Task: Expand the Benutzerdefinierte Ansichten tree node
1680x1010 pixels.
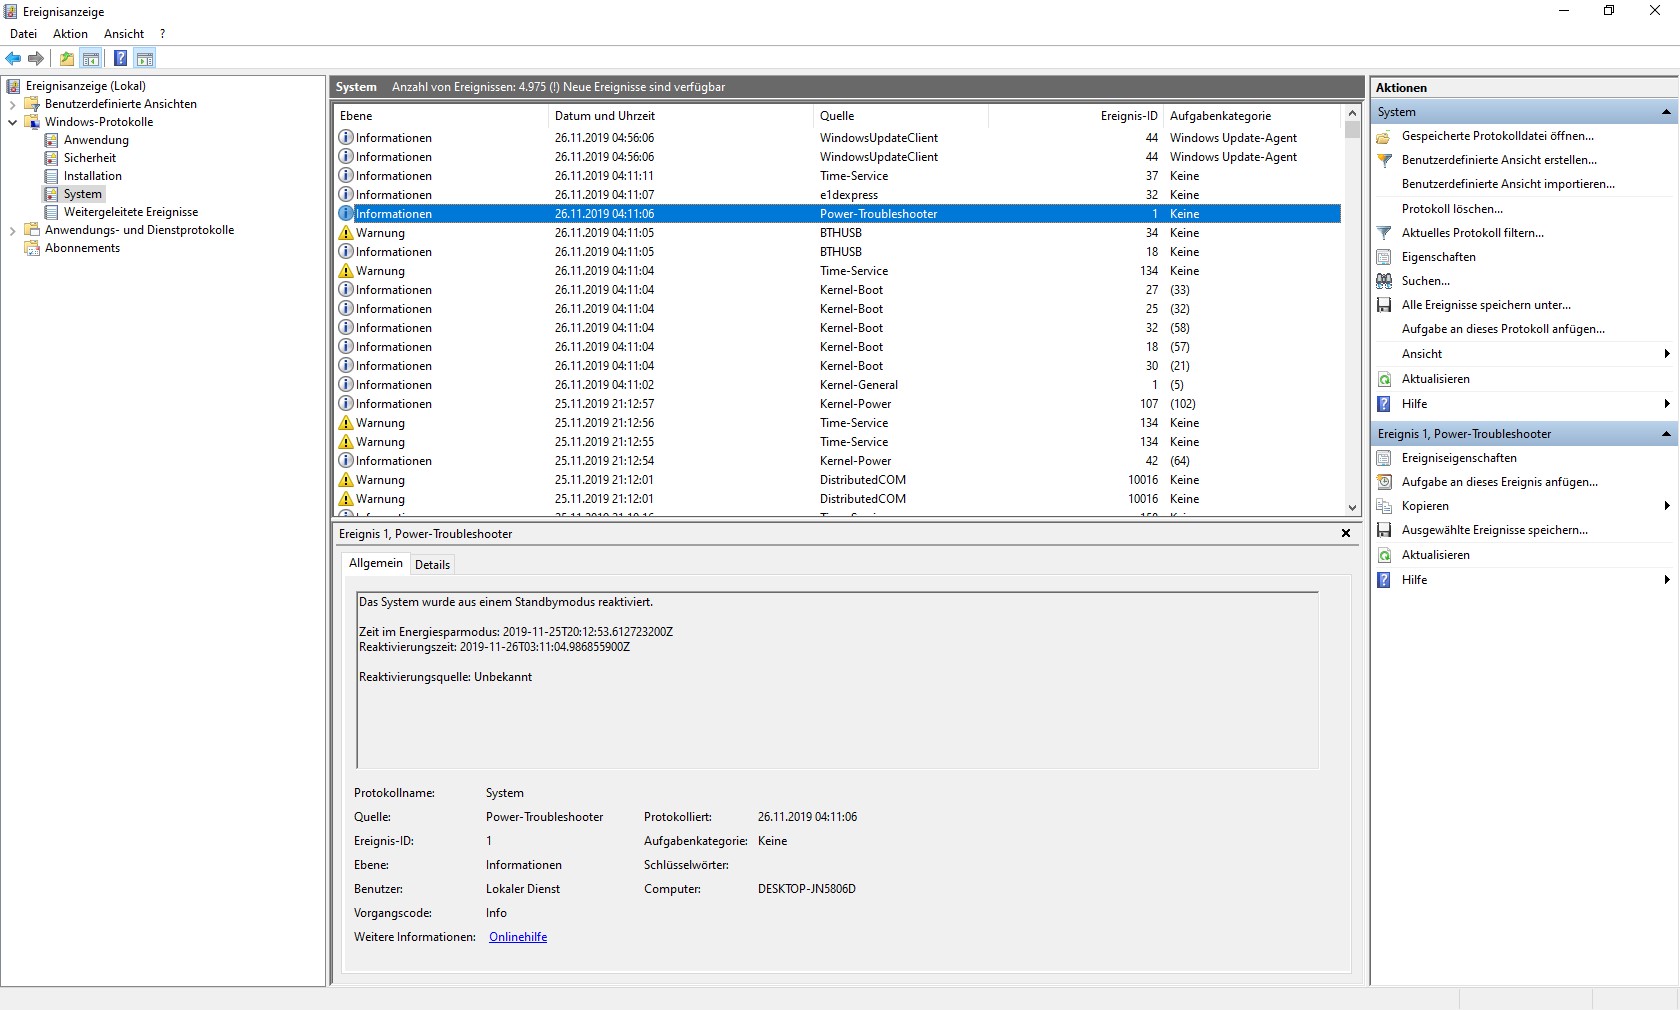Action: 12,104
